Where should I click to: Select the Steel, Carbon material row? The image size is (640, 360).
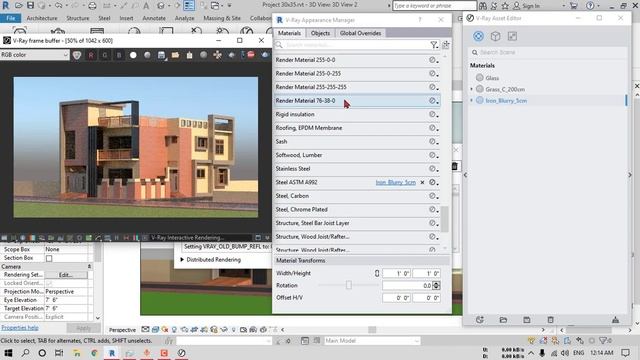[357, 196]
